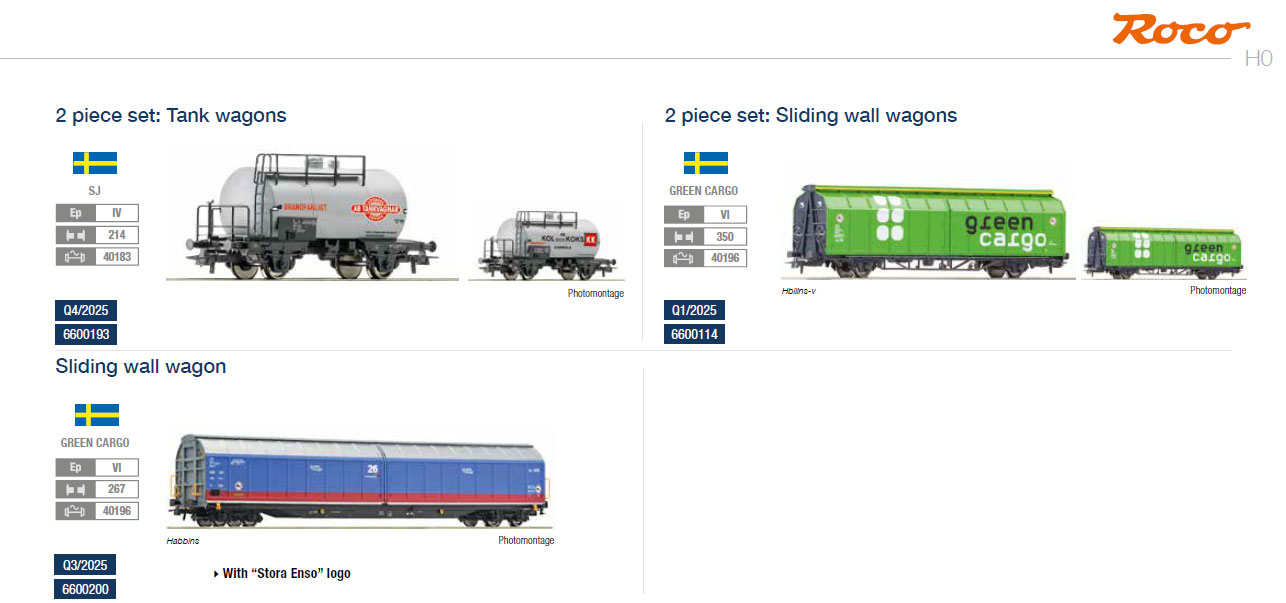Select the small green cargo wagon image
1286x603 pixels.
click(1165, 252)
